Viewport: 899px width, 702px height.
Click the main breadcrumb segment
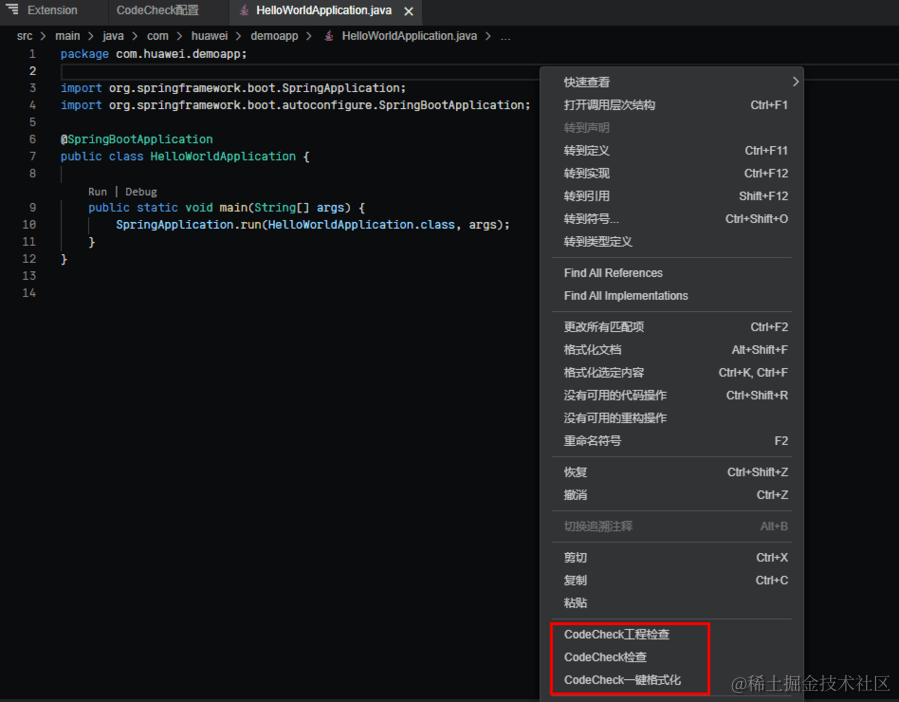click(68, 36)
